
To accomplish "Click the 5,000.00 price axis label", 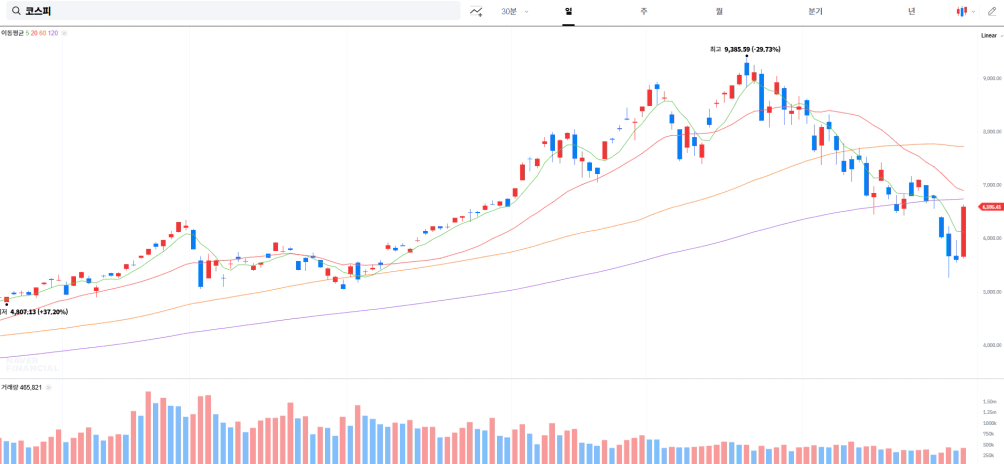I will (992, 292).
